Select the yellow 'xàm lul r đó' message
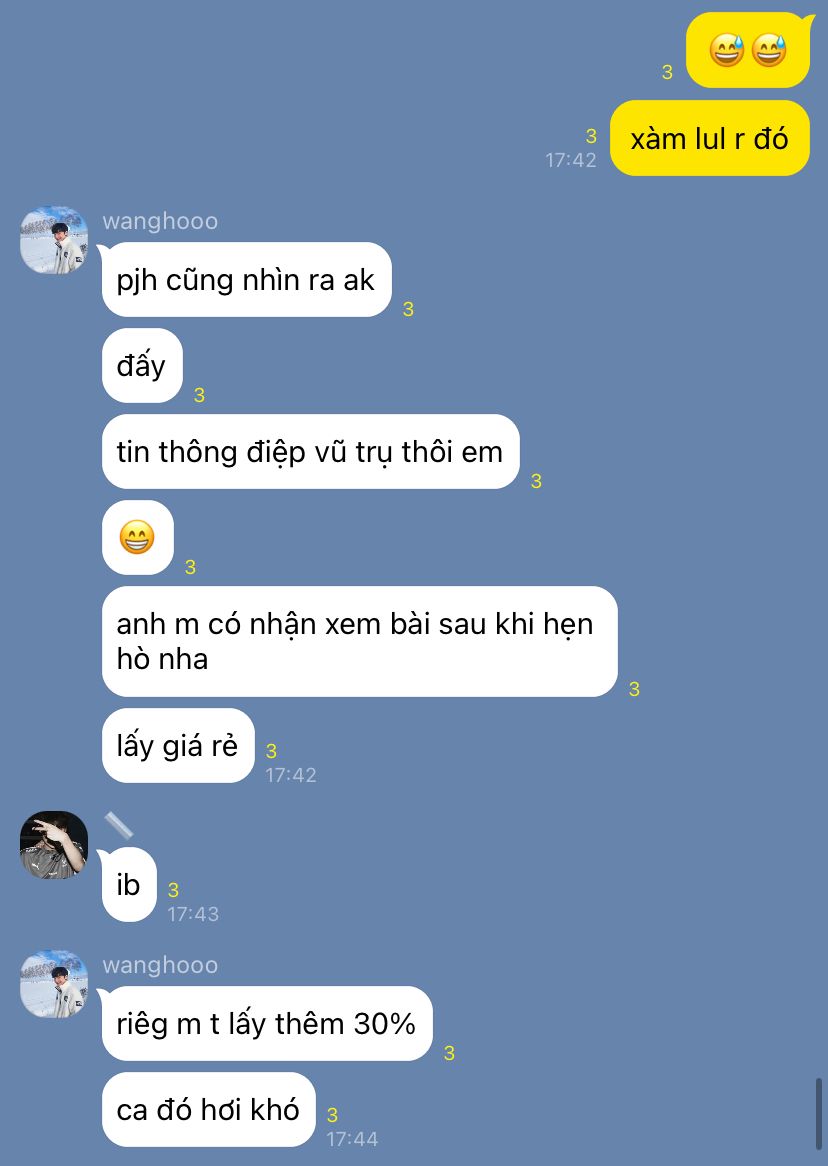This screenshot has height=1166, width=828. pos(710,138)
